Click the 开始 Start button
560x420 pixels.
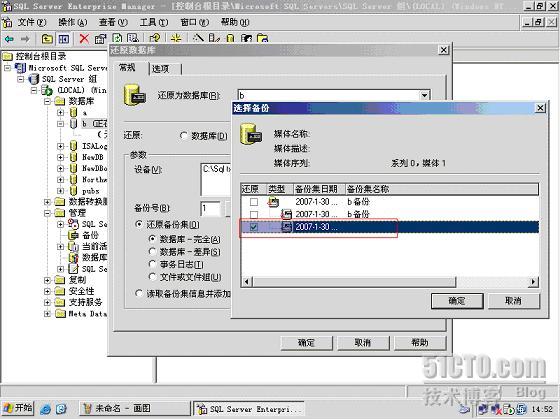pos(18,408)
